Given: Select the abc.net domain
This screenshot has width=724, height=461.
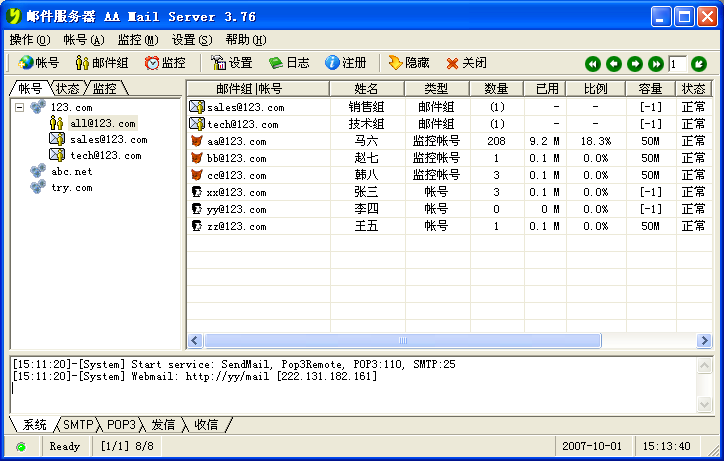Looking at the screenshot, I should (72, 171).
